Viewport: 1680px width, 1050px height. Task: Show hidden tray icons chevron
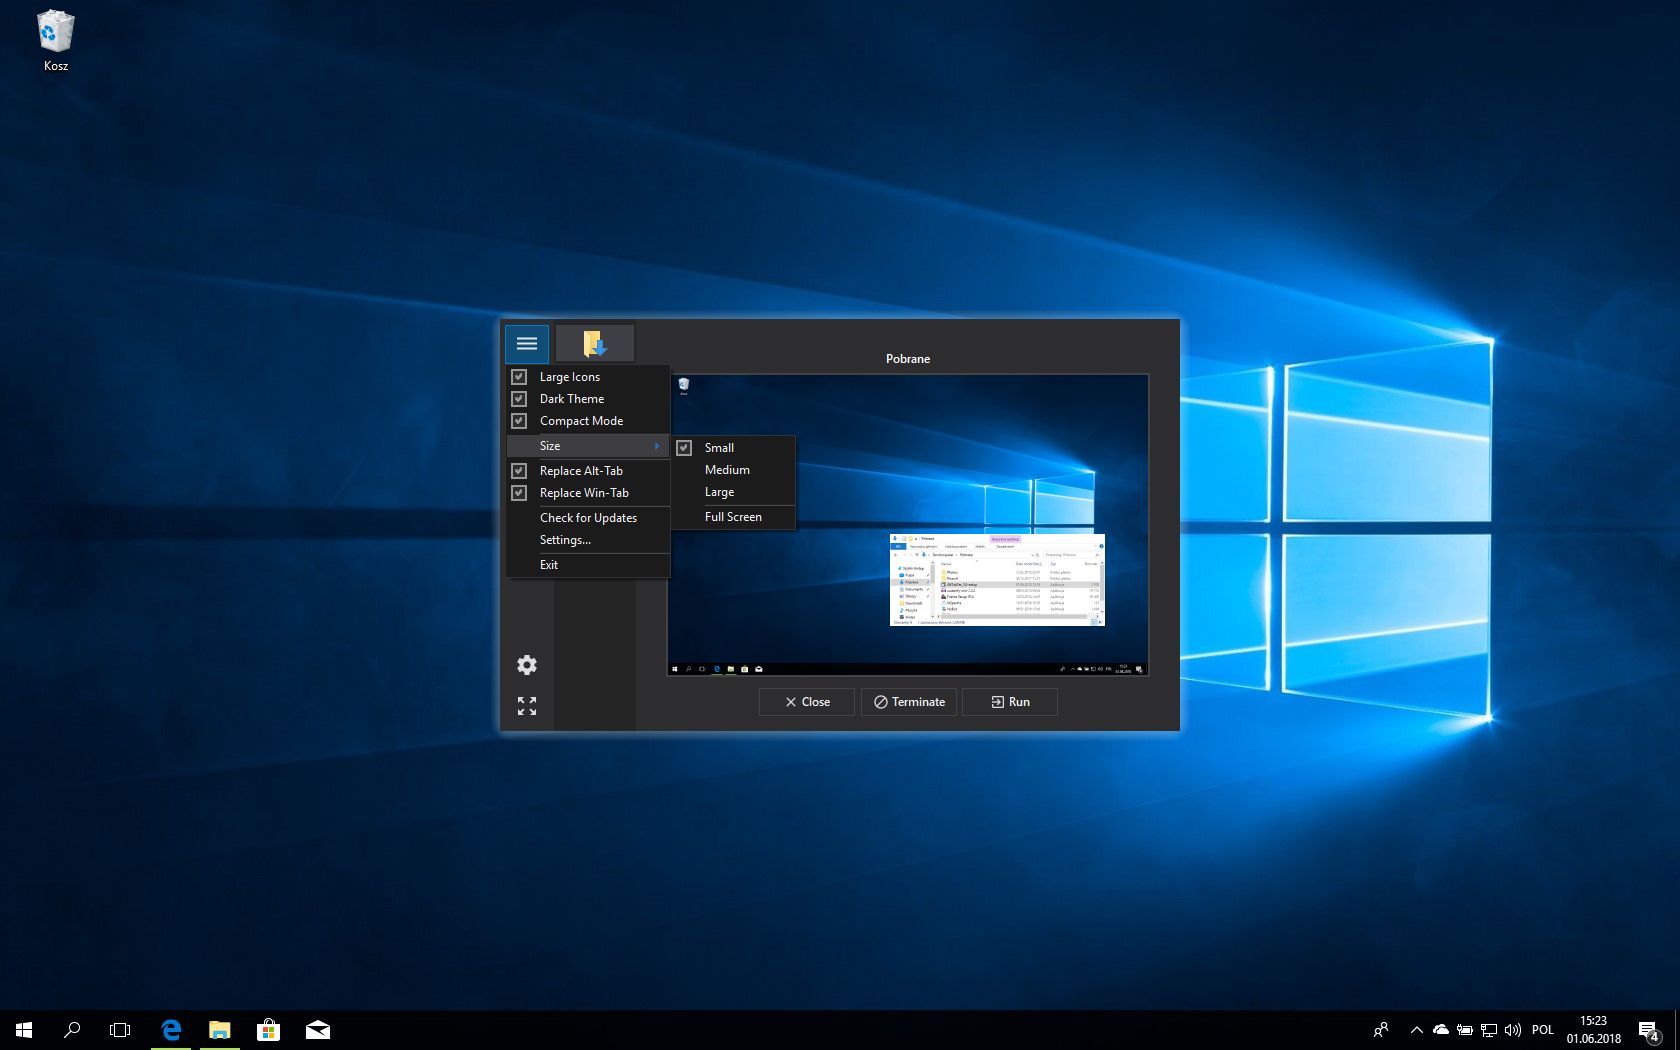(1416, 1030)
